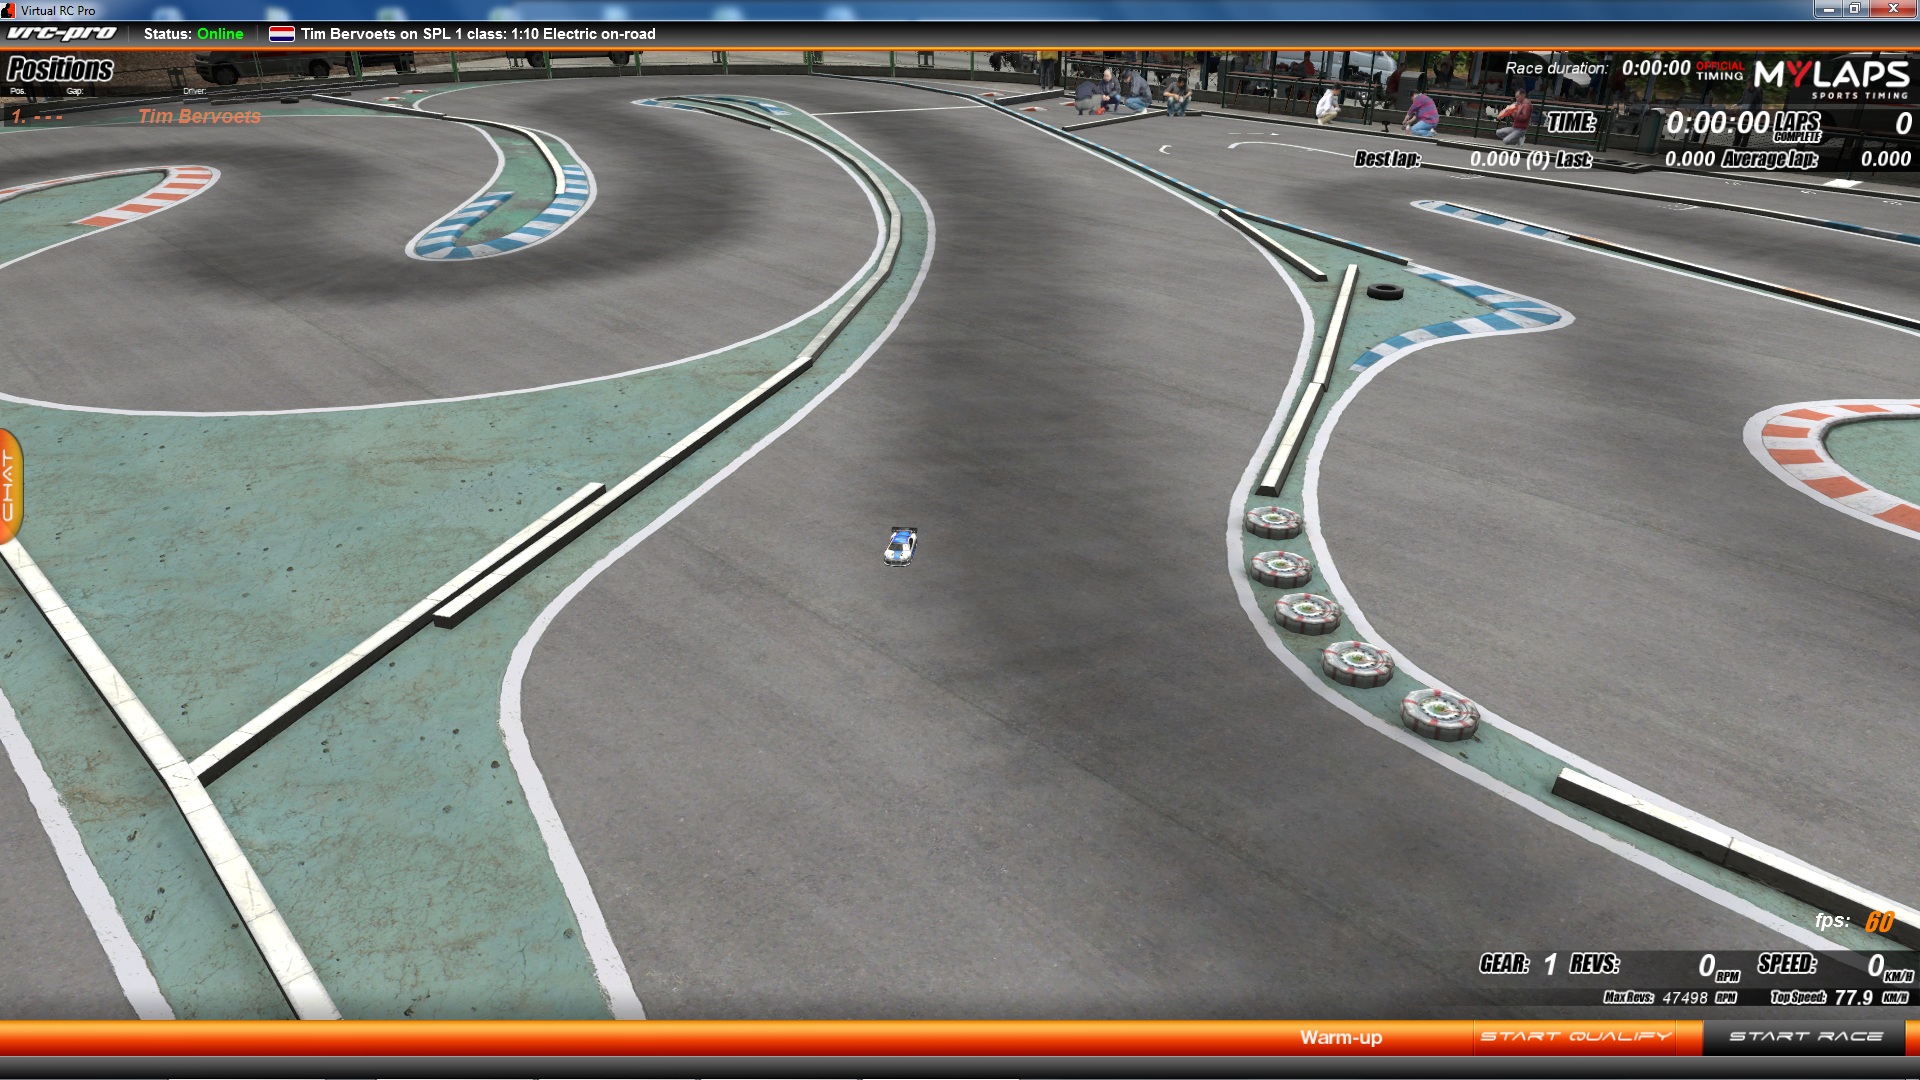Click the Official Timing badge

(1719, 71)
